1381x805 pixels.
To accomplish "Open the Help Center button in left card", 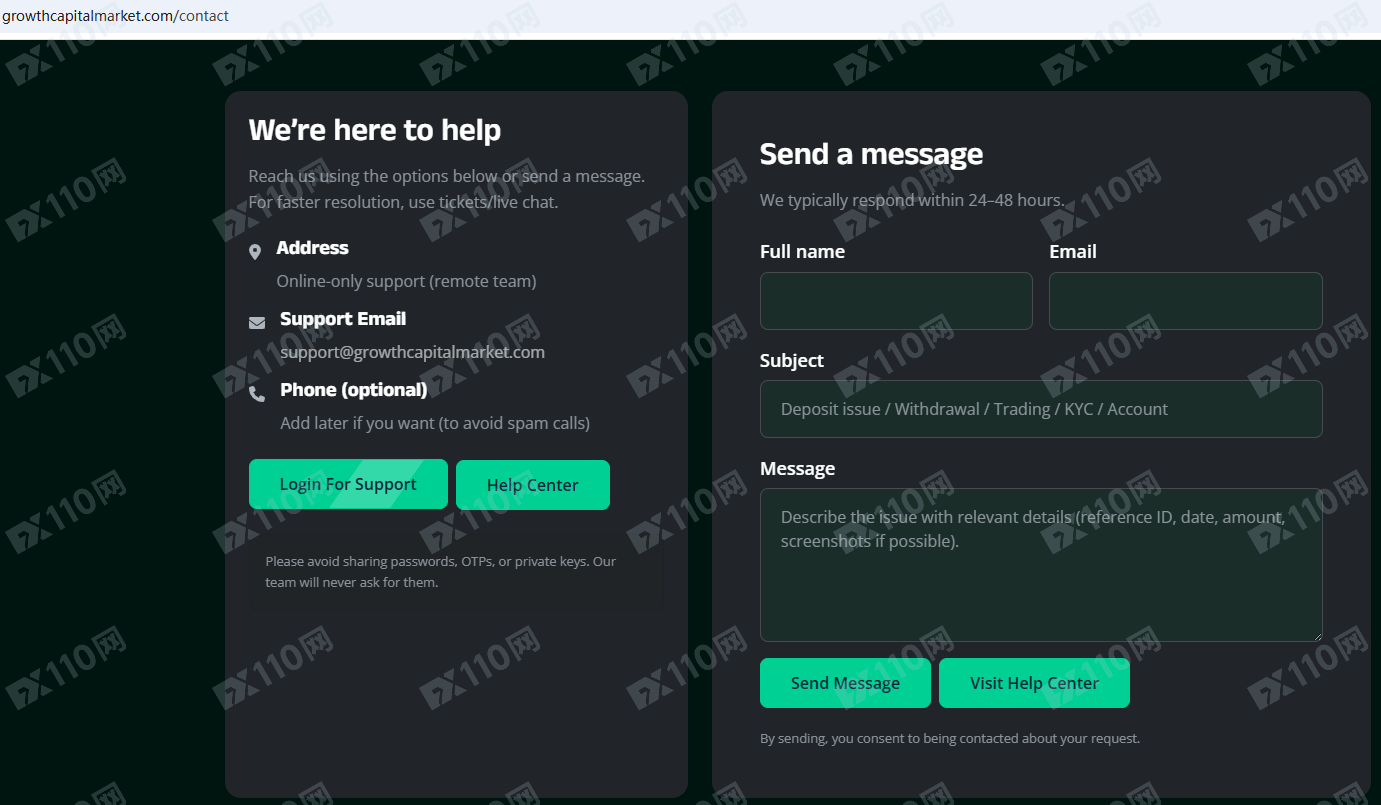I will pyautogui.click(x=532, y=485).
